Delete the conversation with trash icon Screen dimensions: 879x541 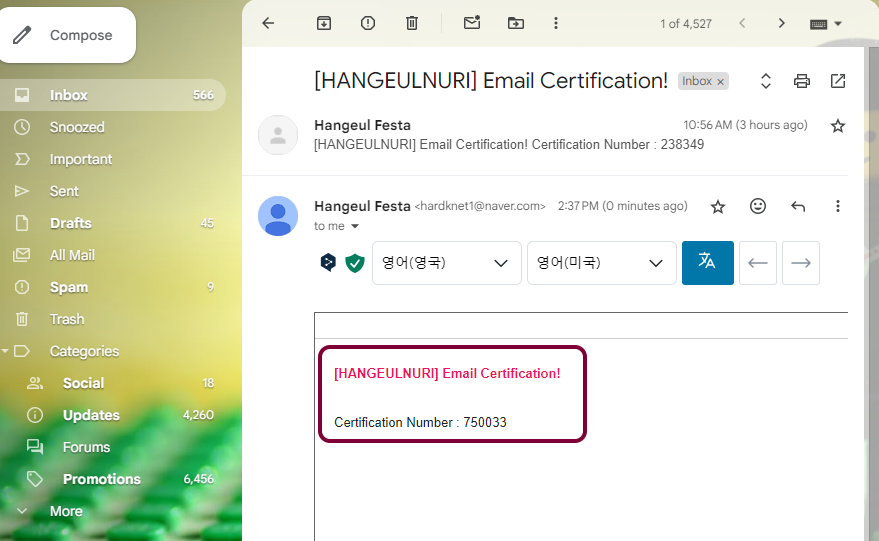point(412,23)
